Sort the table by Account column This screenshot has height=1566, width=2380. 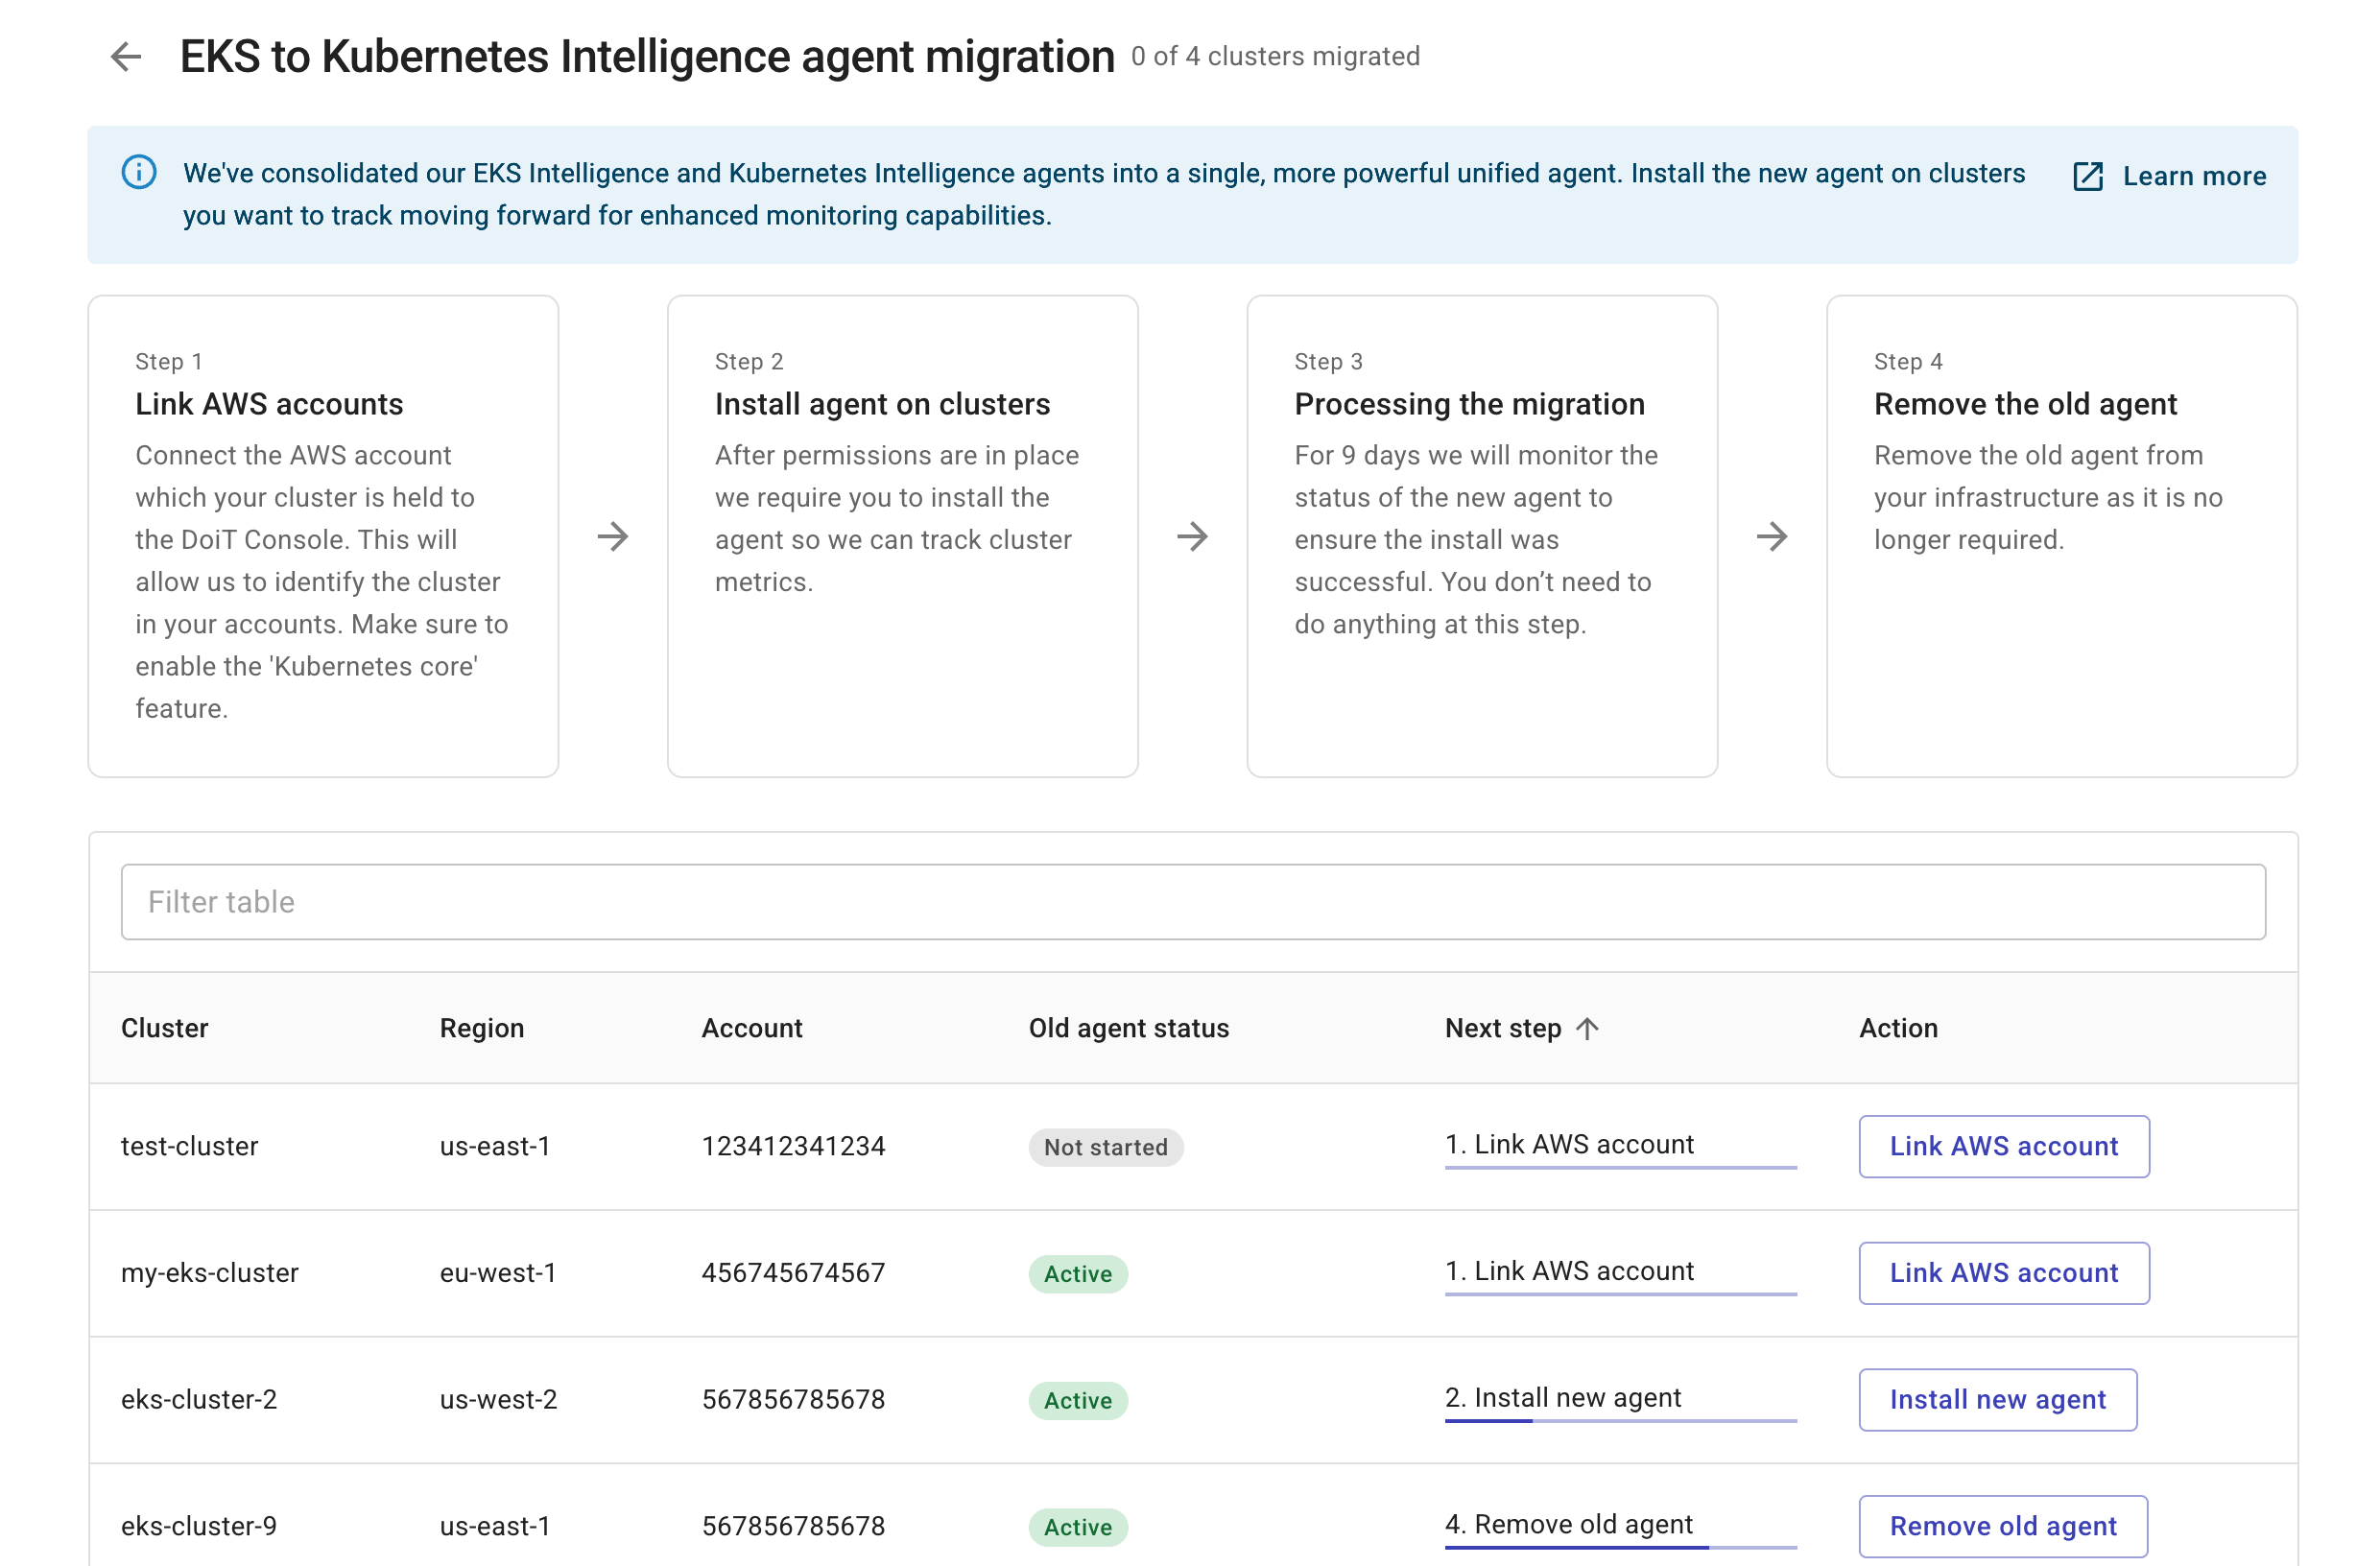[x=752, y=1028]
